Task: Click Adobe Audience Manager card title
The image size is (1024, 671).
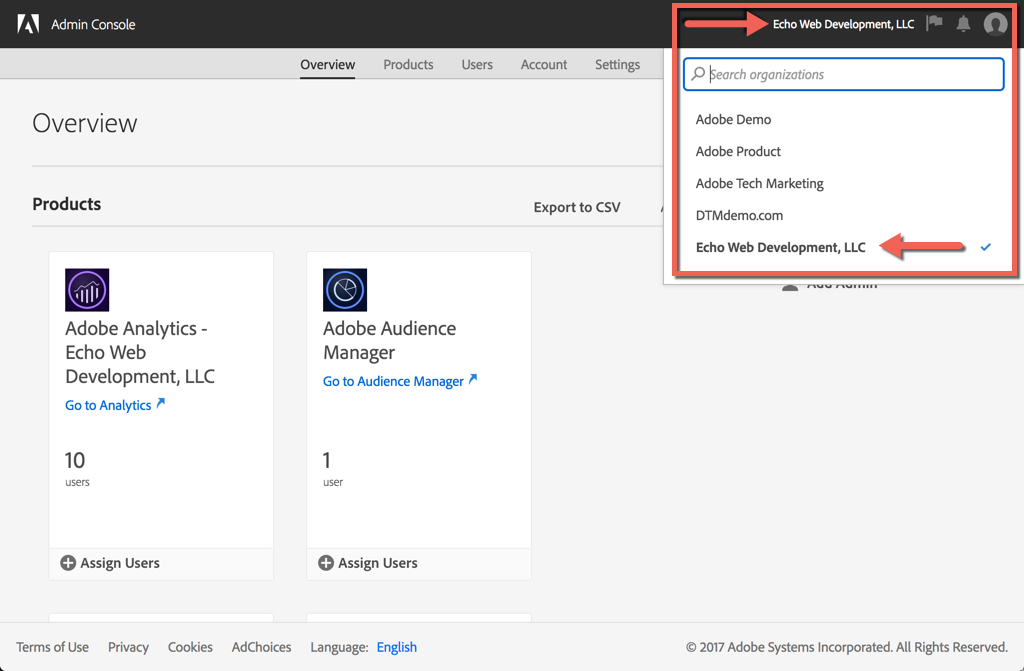Action: click(x=389, y=340)
